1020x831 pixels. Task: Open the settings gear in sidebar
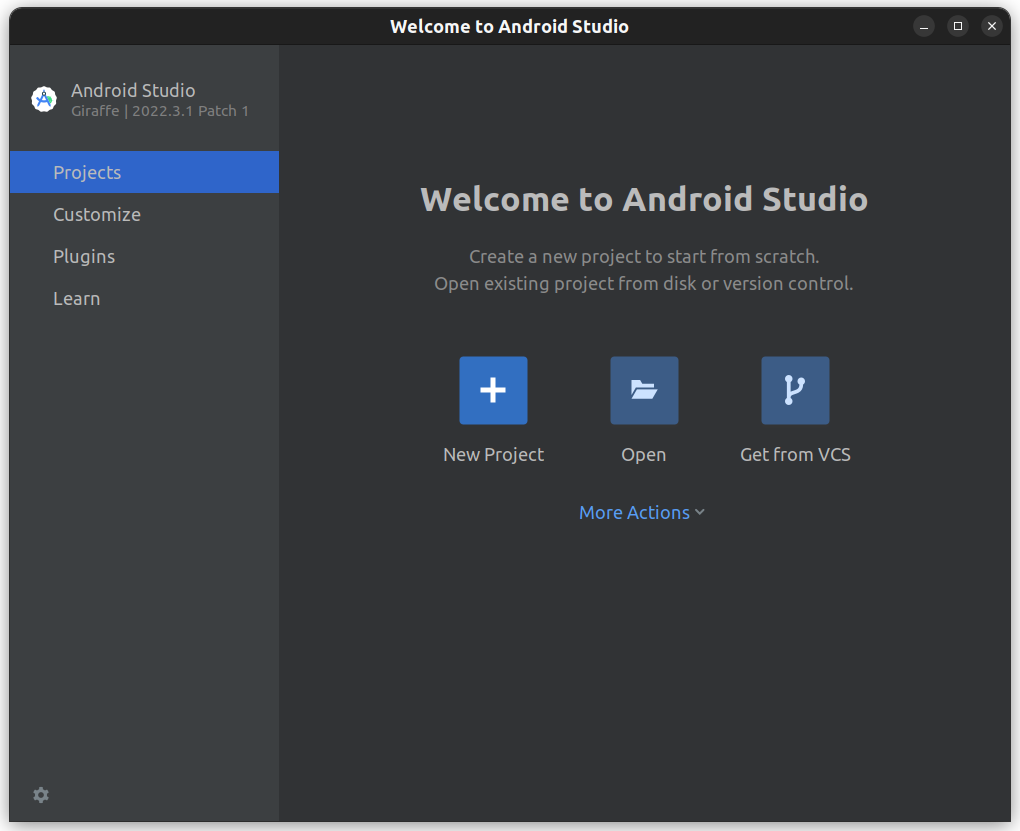[x=41, y=795]
